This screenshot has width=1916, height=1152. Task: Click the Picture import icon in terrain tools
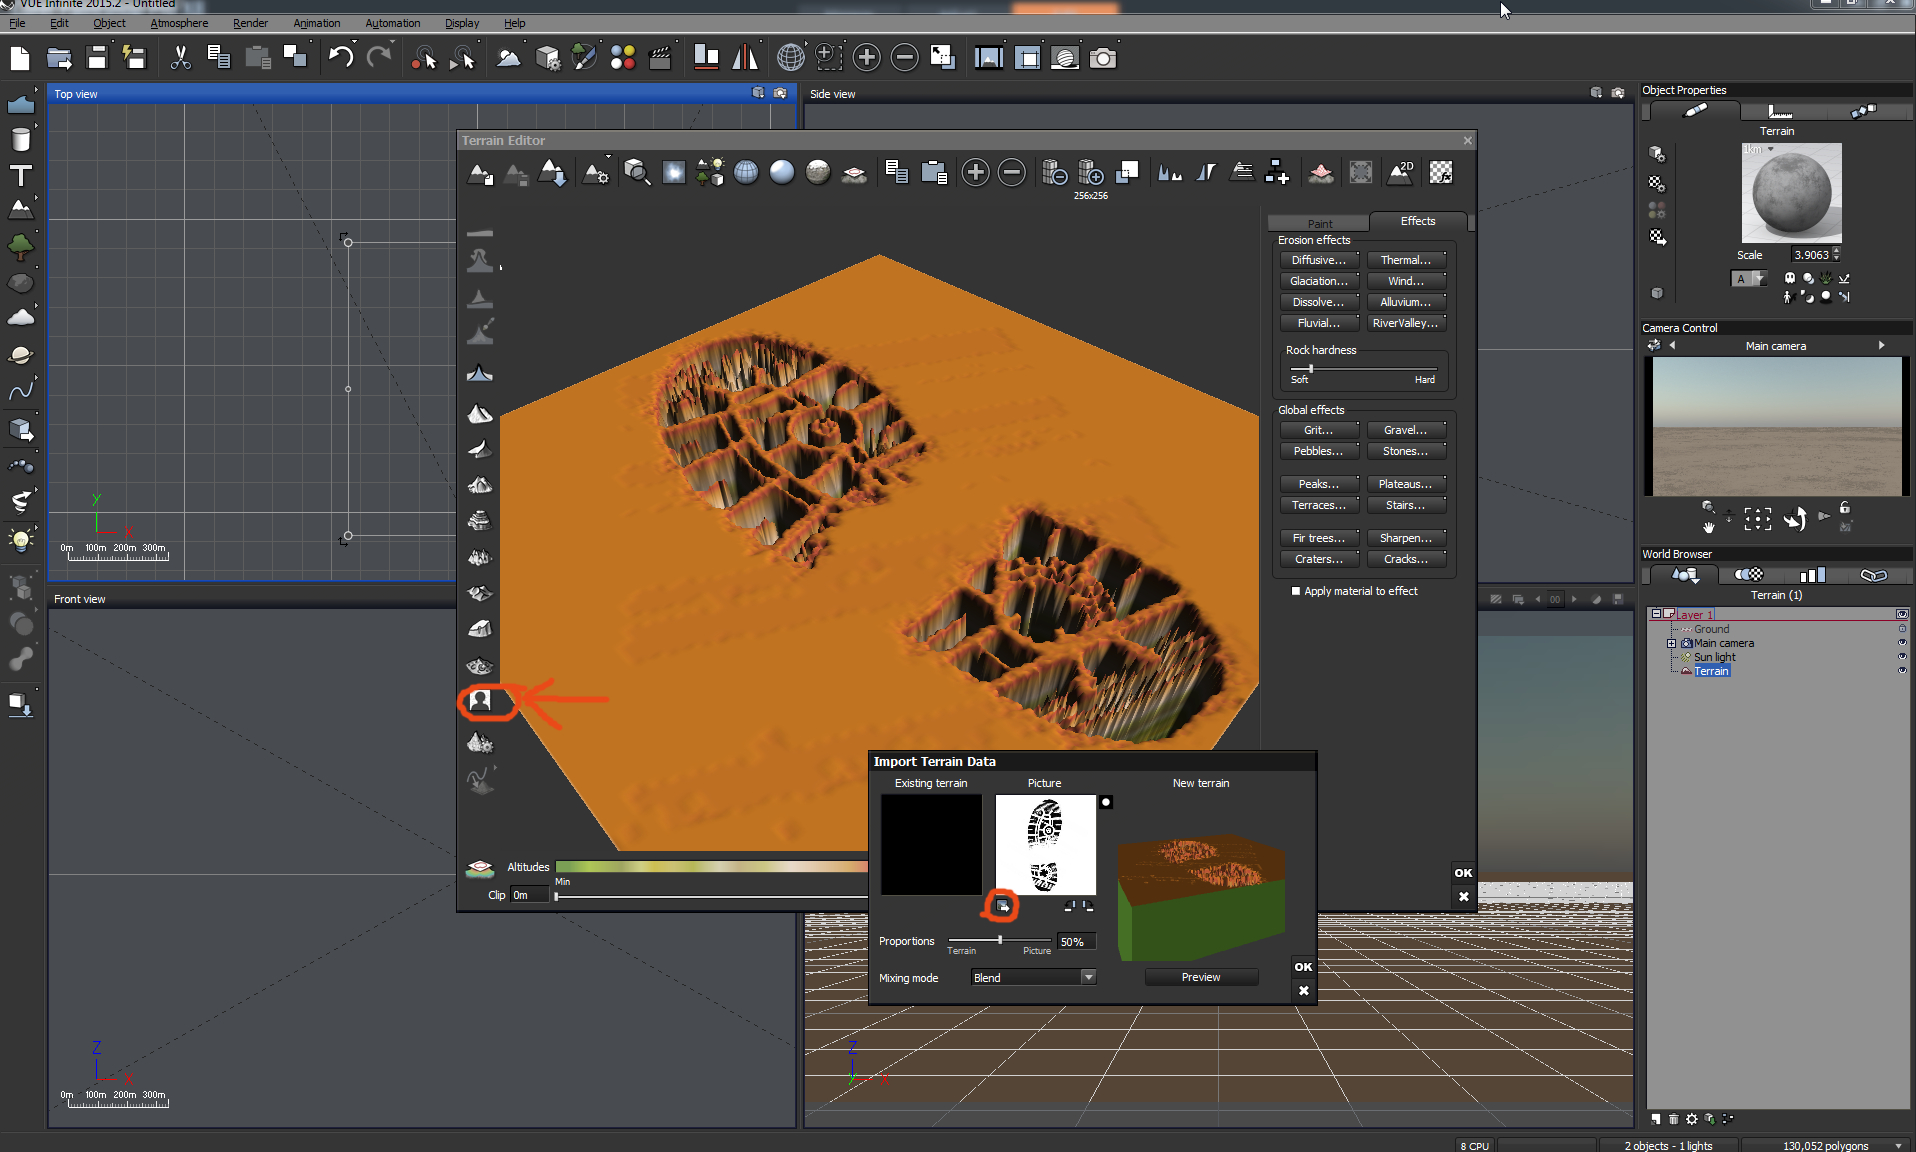pos(480,701)
